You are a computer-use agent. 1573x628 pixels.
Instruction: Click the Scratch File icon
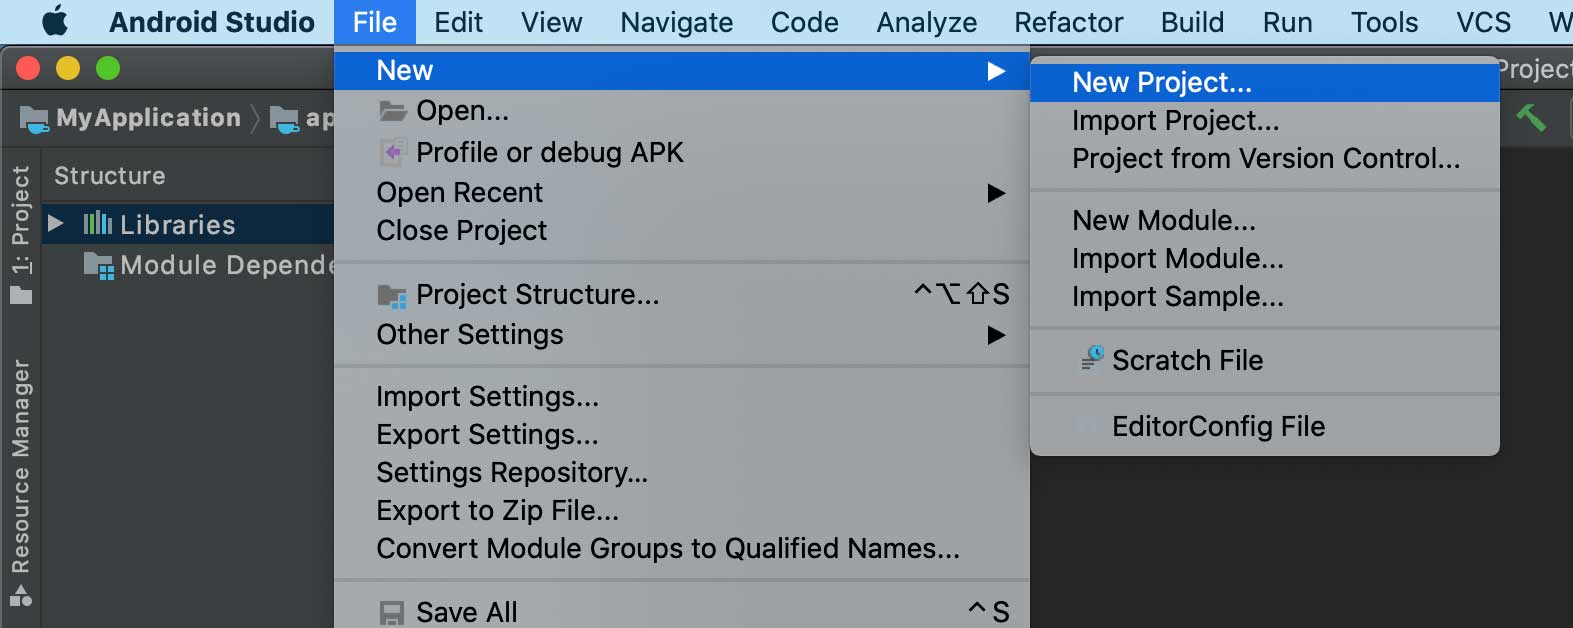[1092, 359]
